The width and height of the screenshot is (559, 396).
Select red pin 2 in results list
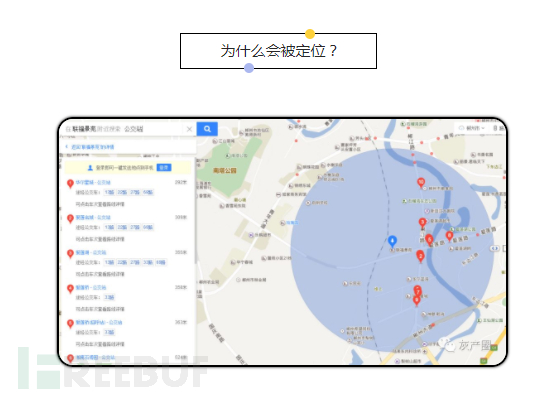click(70, 218)
